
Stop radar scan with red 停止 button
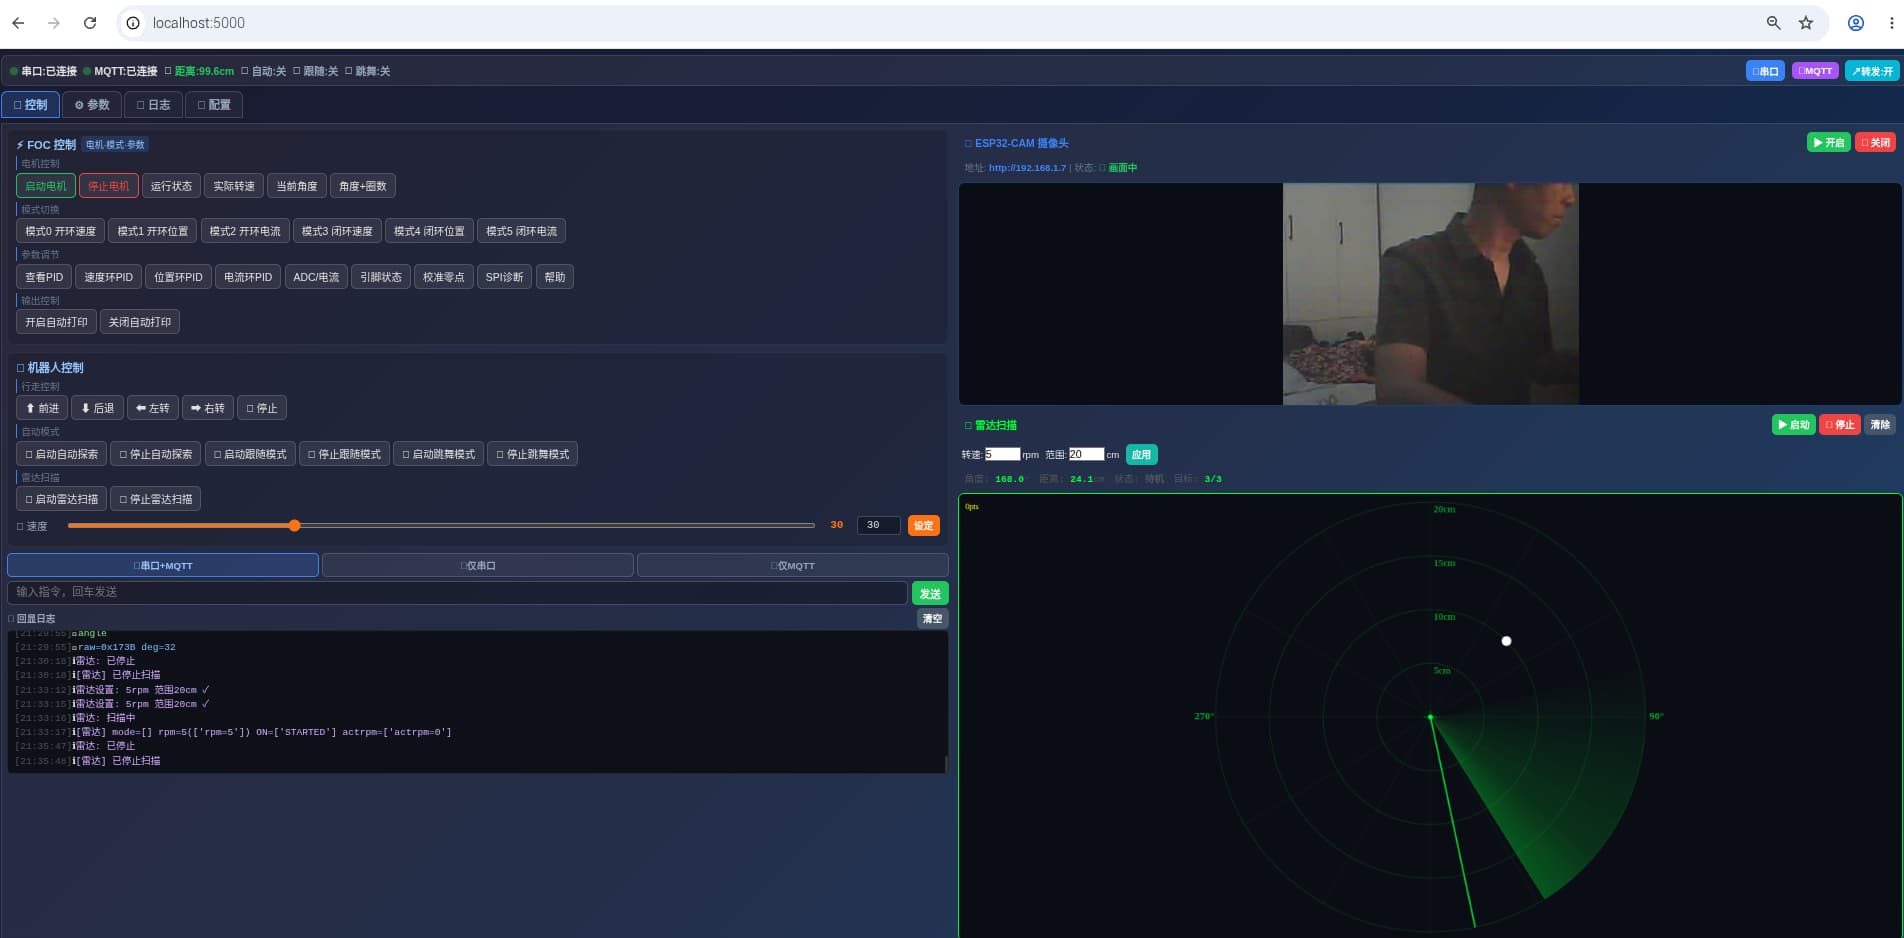[x=1840, y=425]
